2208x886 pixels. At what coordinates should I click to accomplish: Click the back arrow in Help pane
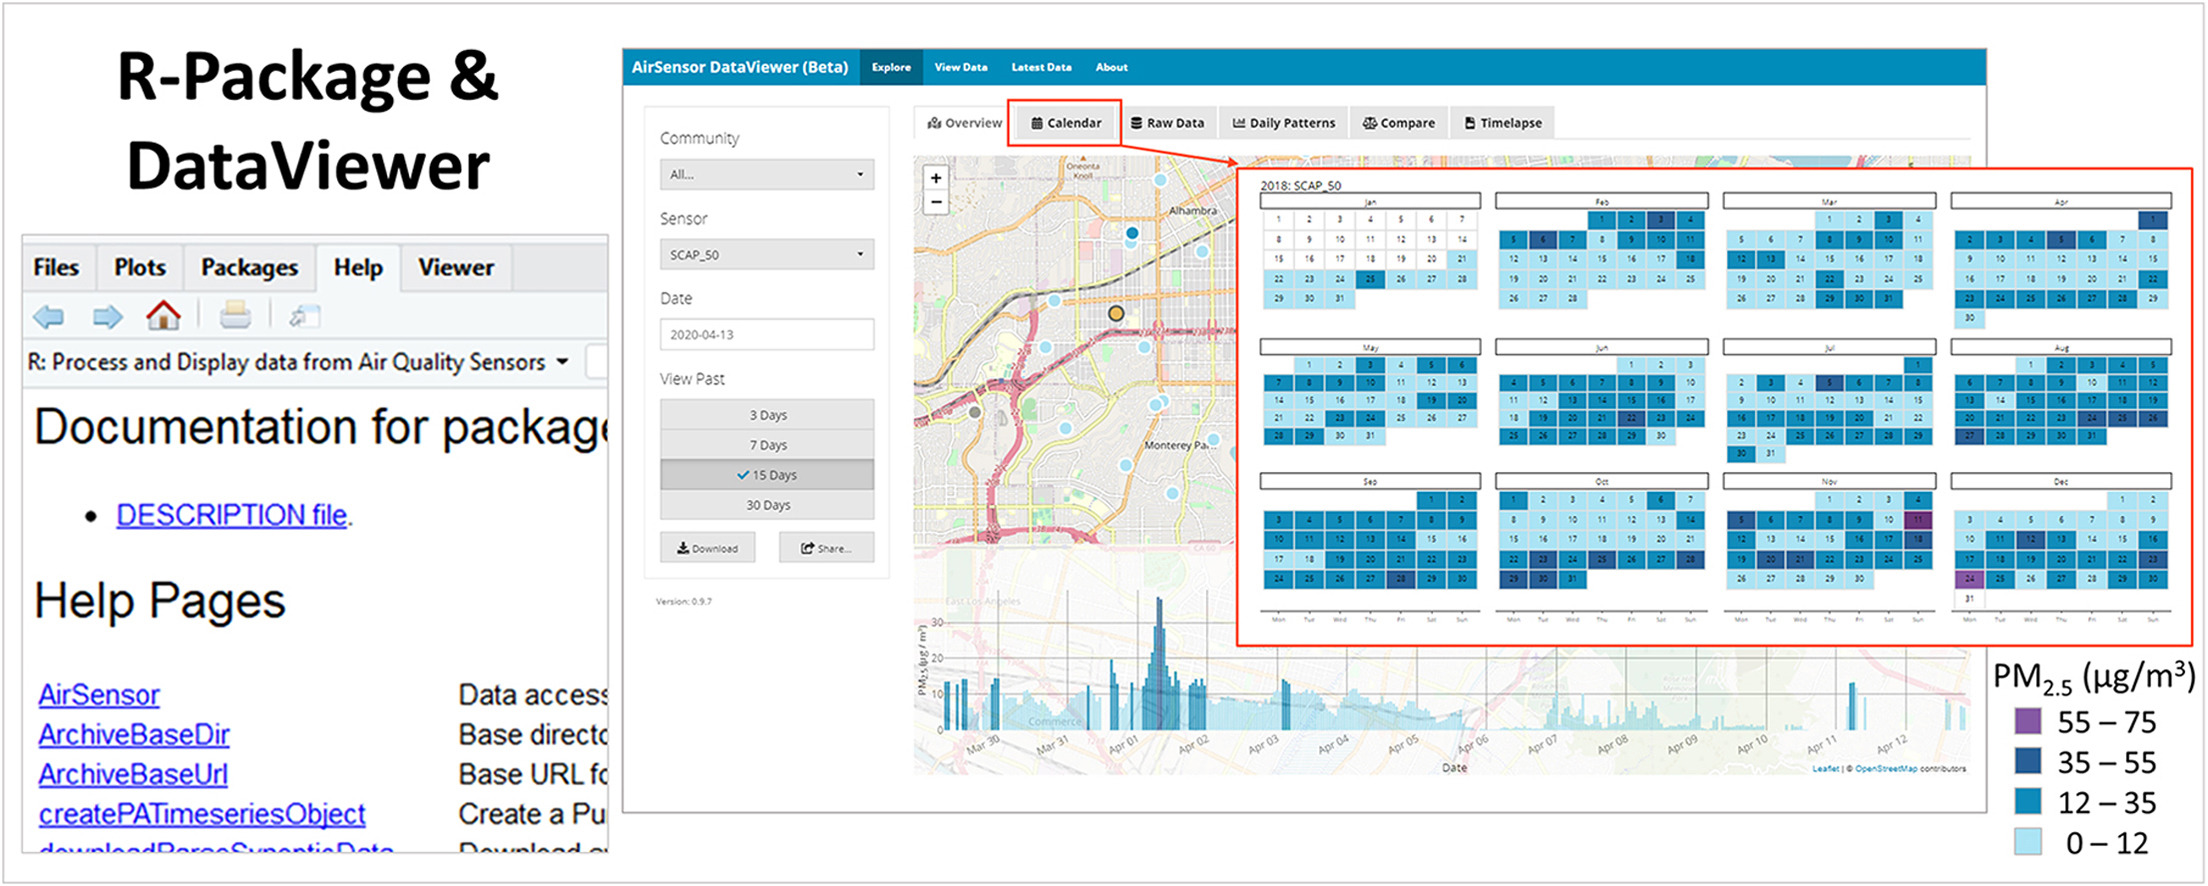[x=48, y=317]
